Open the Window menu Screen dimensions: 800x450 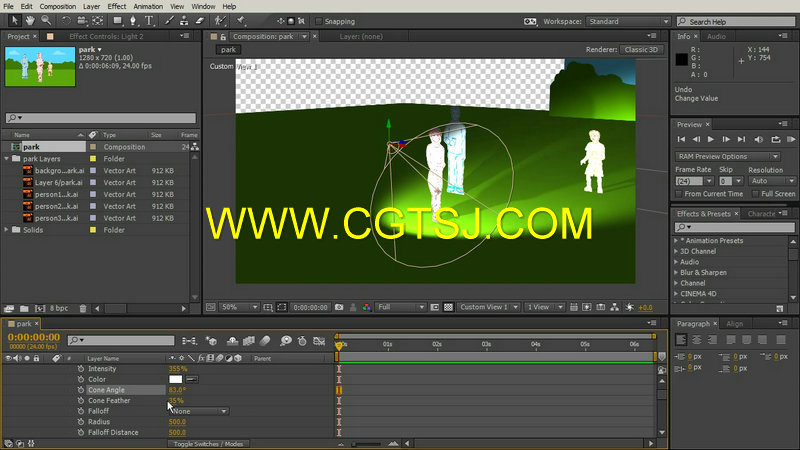[x=203, y=7]
